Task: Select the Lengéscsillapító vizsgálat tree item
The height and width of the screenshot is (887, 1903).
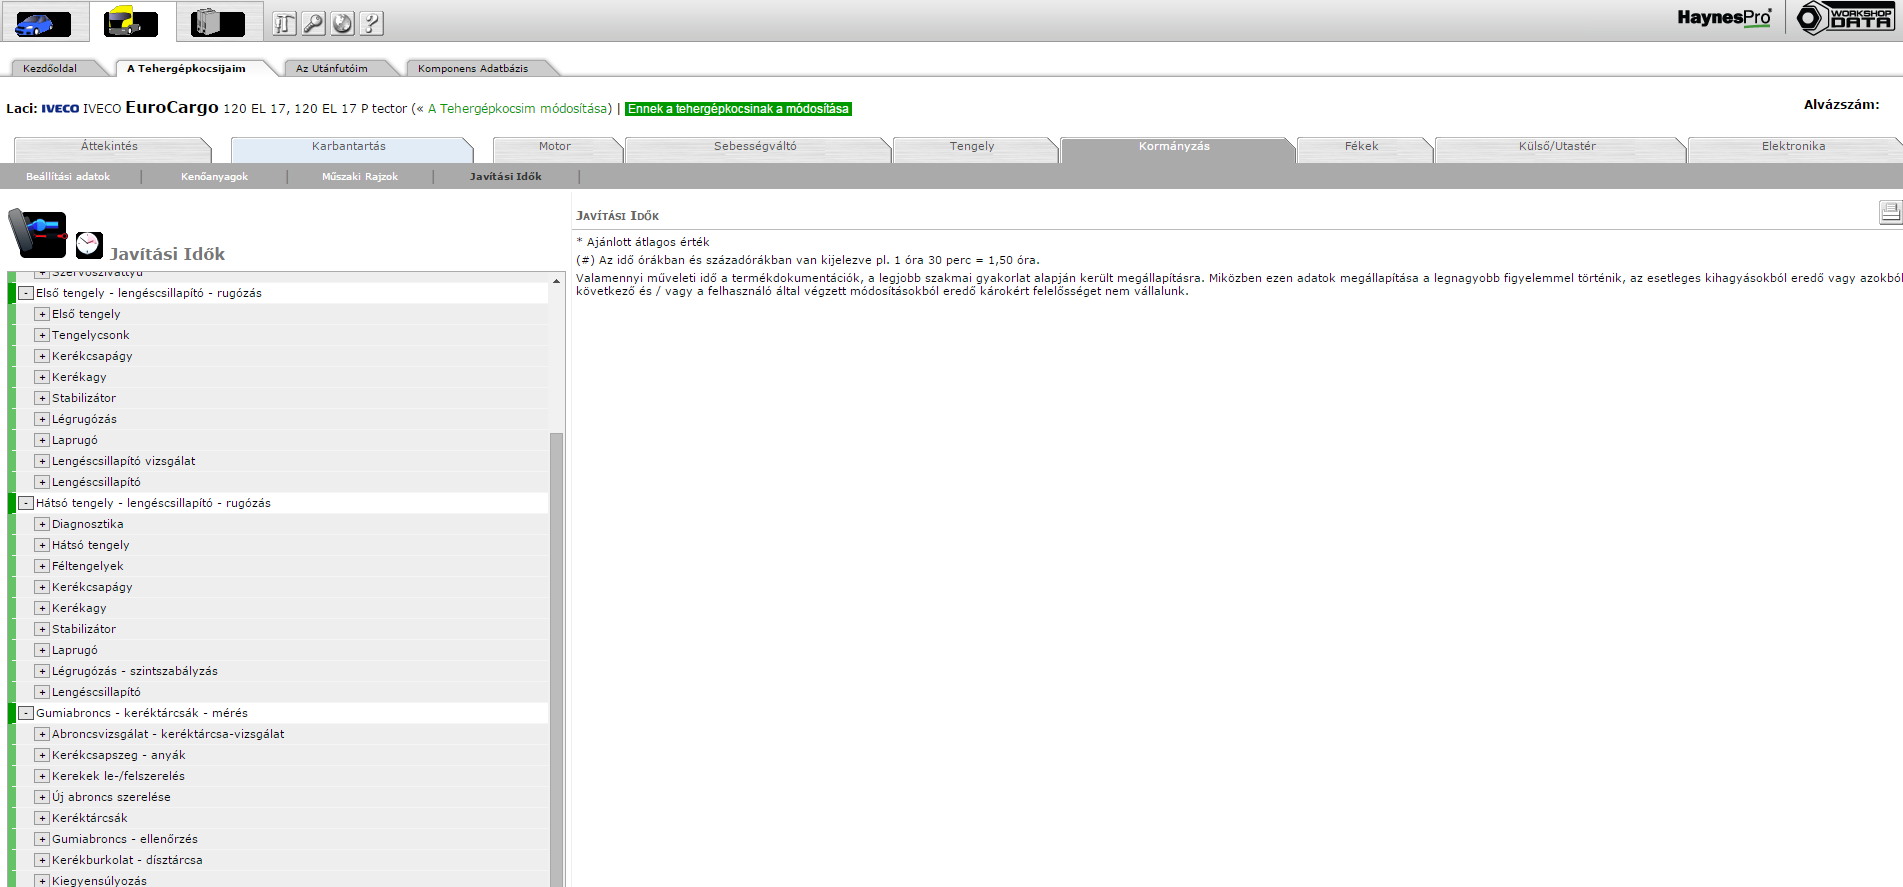Action: point(123,461)
